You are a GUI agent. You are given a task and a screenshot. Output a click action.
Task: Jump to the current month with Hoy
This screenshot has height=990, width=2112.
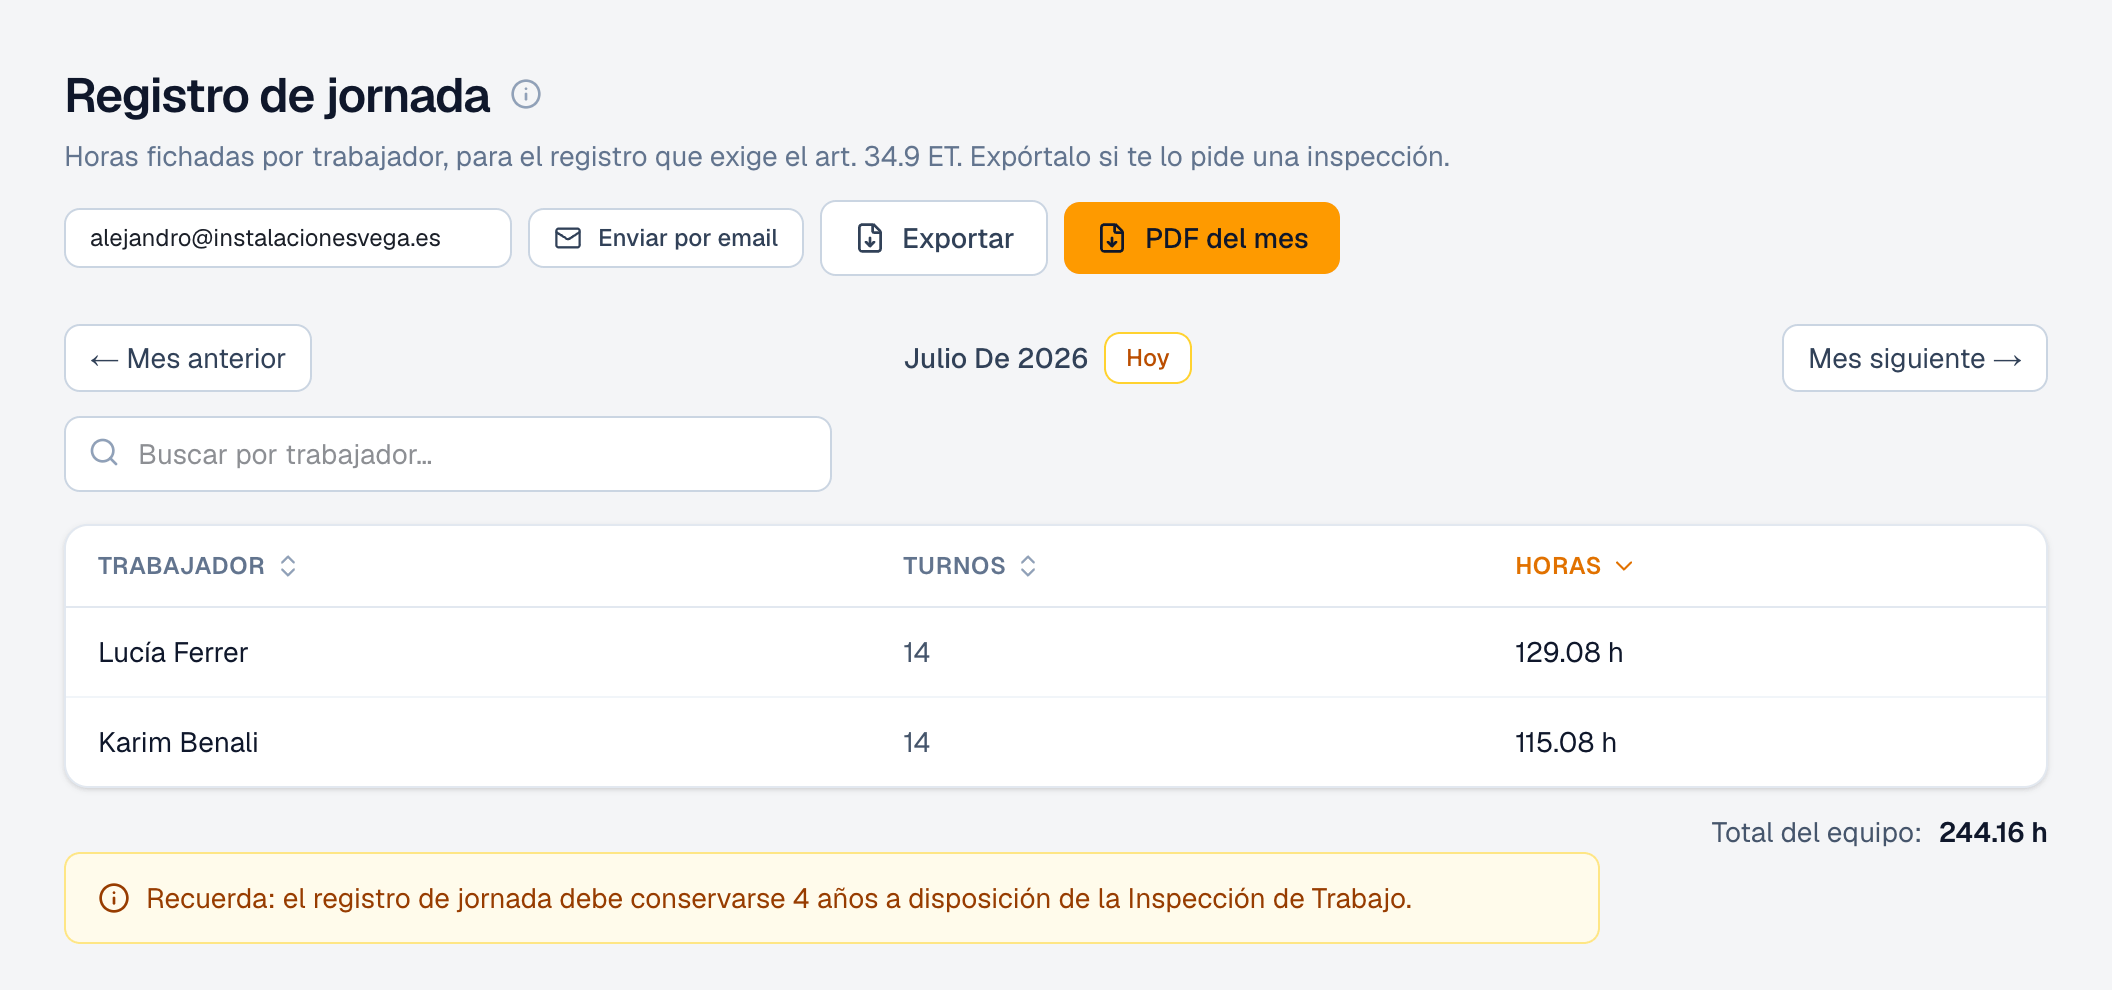(1147, 358)
